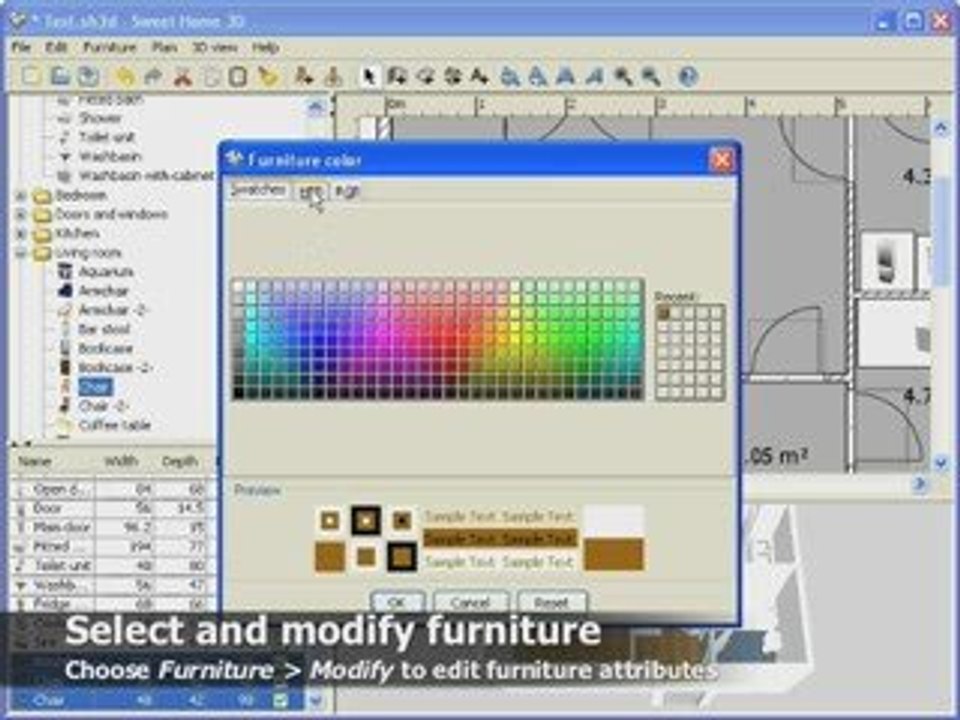Click the Bookcase -2- item icon
The image size is (960, 720).
[65, 367]
